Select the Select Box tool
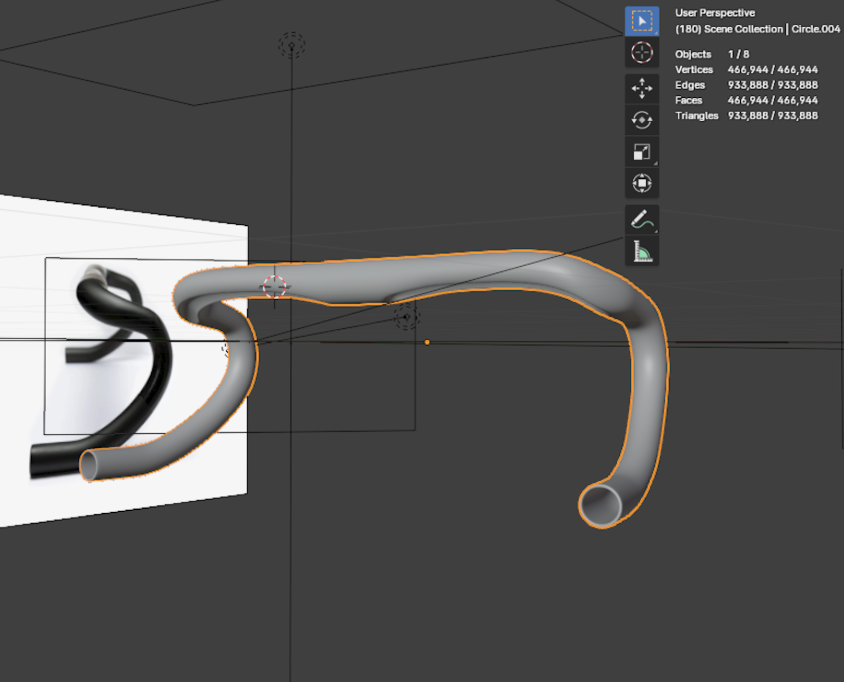Viewport: 844px width, 682px height. [641, 21]
